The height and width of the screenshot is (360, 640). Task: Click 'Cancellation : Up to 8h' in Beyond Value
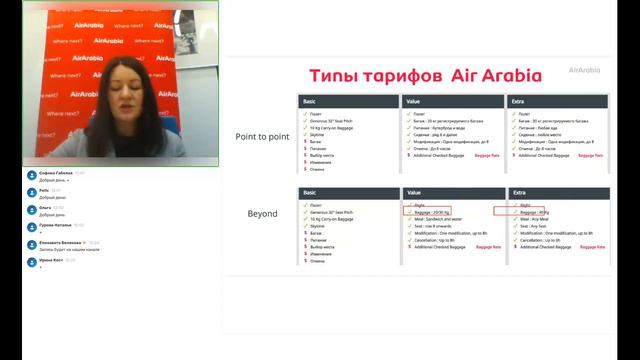[x=434, y=240]
